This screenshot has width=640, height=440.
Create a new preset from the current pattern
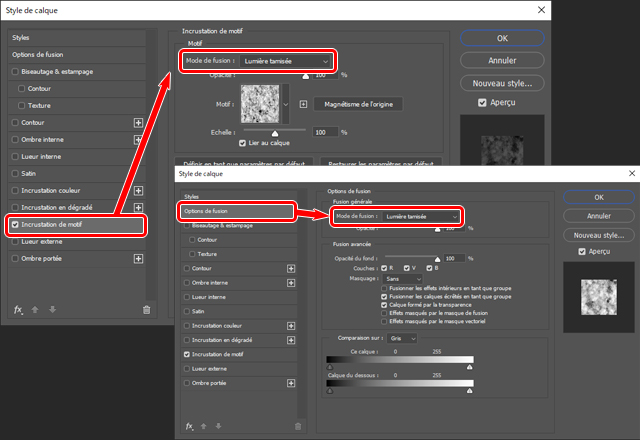click(x=304, y=104)
